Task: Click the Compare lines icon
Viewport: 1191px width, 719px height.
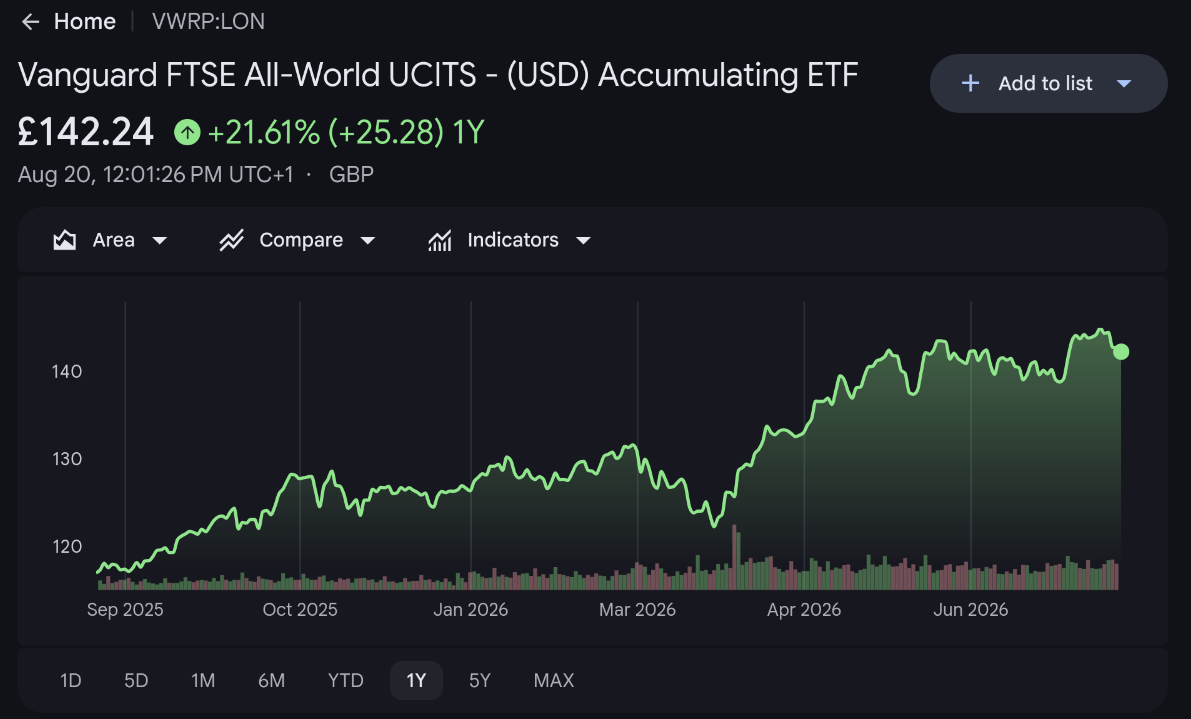Action: (232, 240)
